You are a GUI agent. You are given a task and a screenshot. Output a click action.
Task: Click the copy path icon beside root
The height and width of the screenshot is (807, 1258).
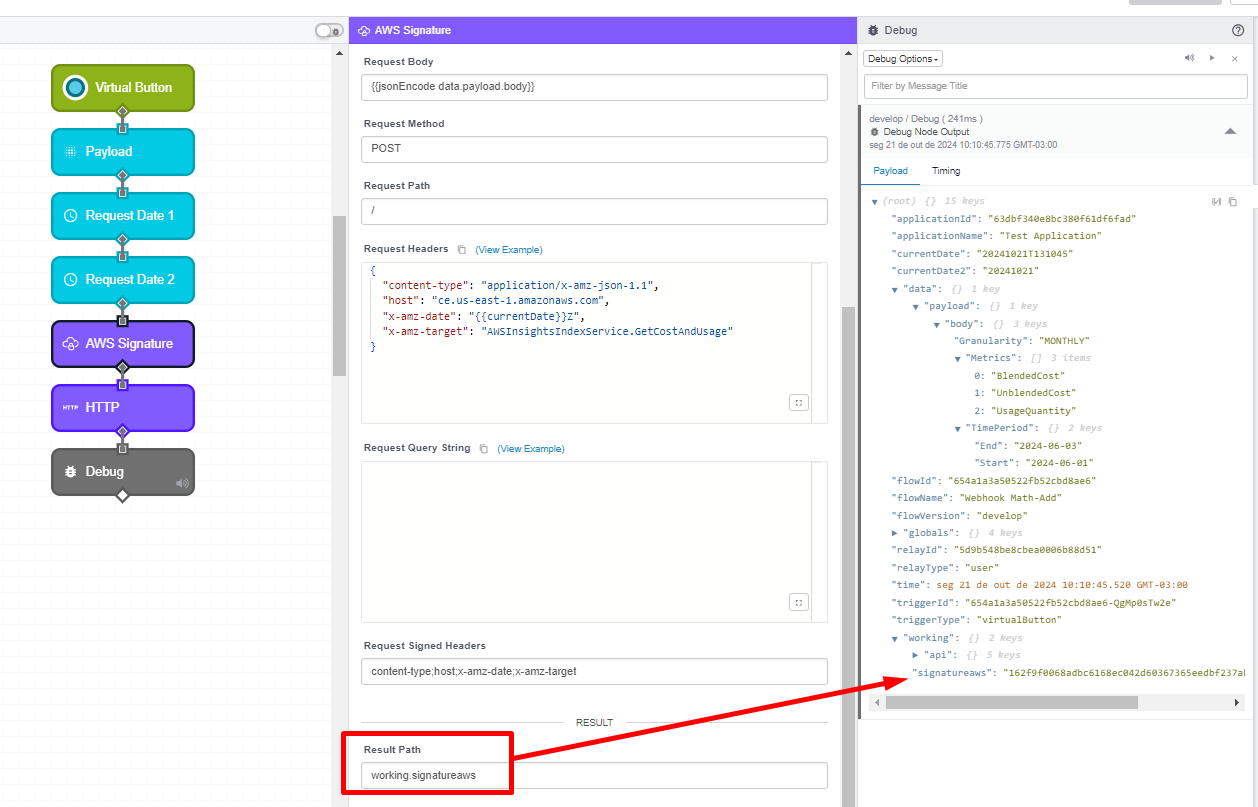pyautogui.click(x=1217, y=202)
